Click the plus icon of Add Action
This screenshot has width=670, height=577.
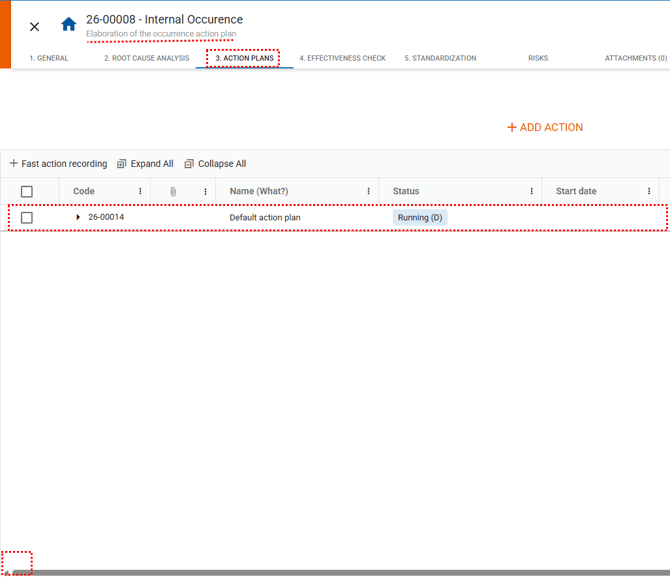[512, 128]
